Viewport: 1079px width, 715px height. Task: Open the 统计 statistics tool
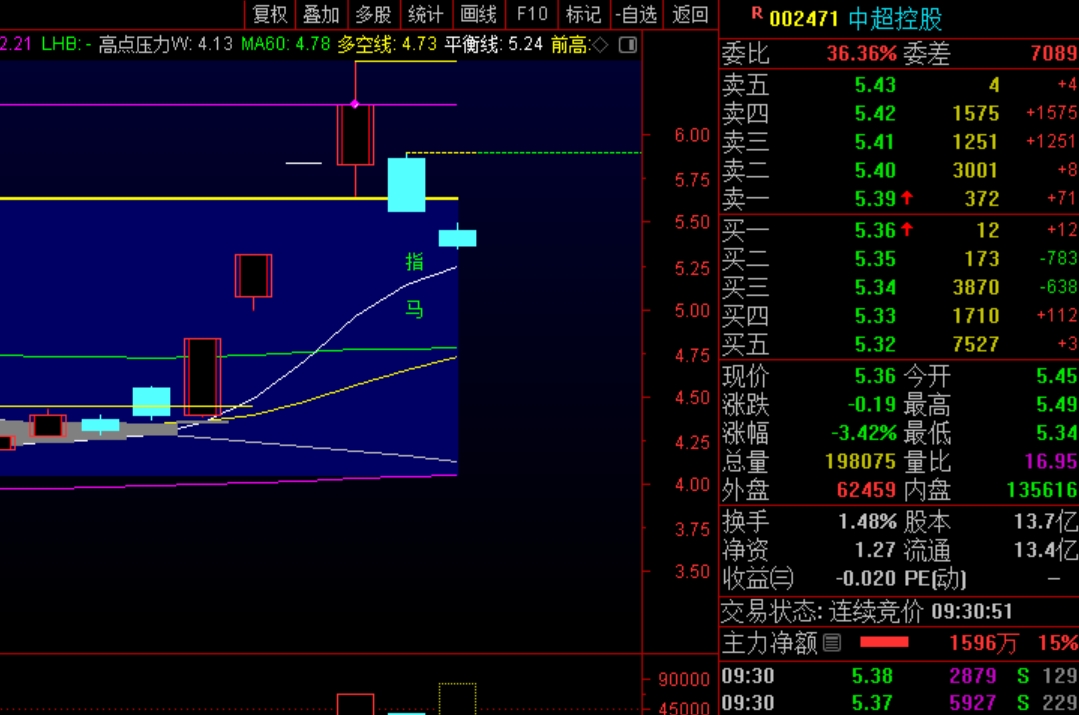coord(426,14)
